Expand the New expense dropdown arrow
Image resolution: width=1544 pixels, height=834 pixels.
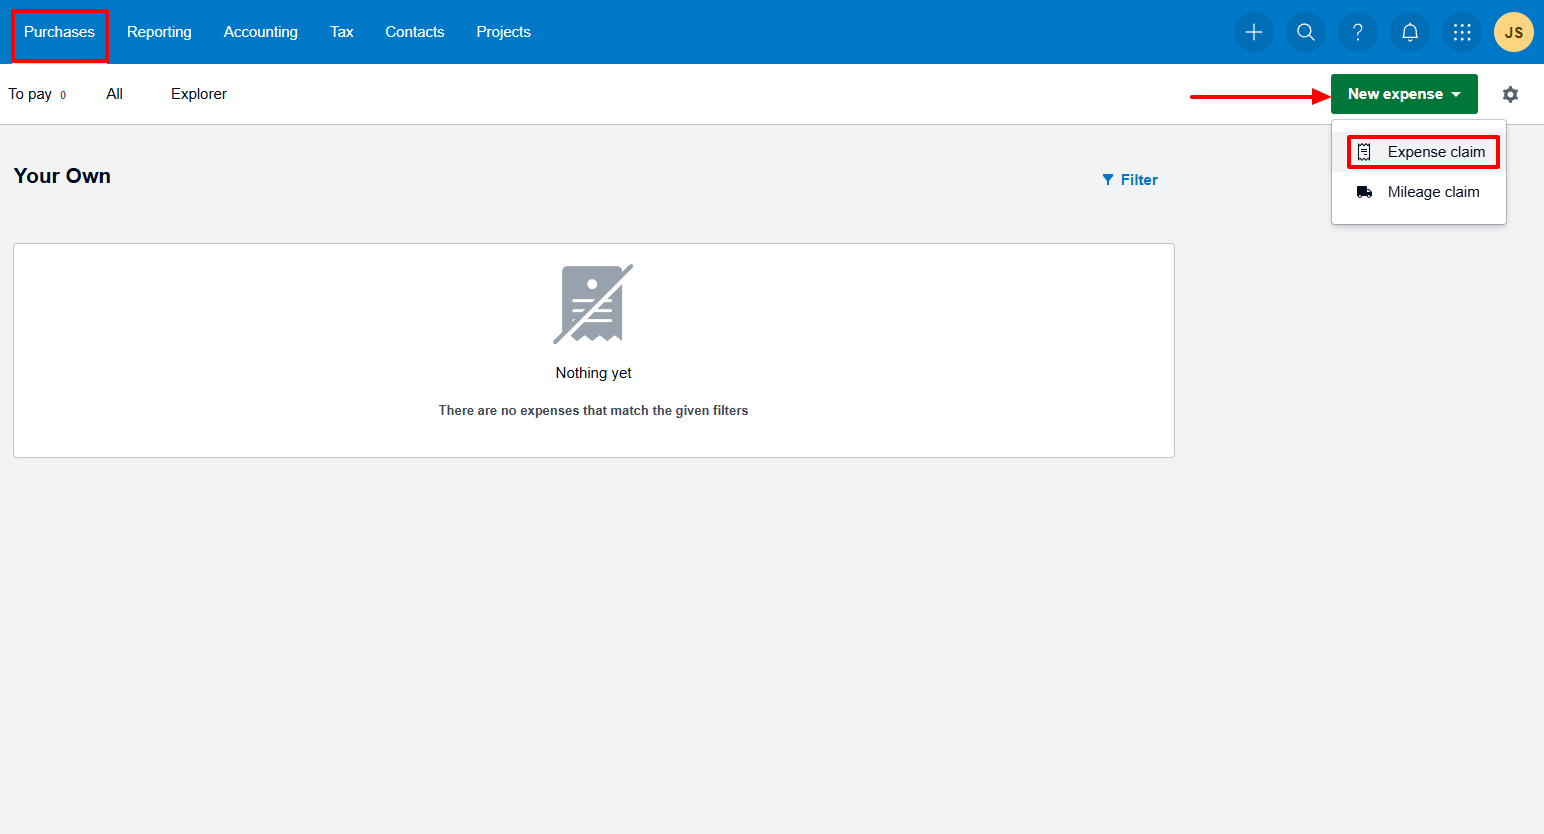(x=1455, y=93)
